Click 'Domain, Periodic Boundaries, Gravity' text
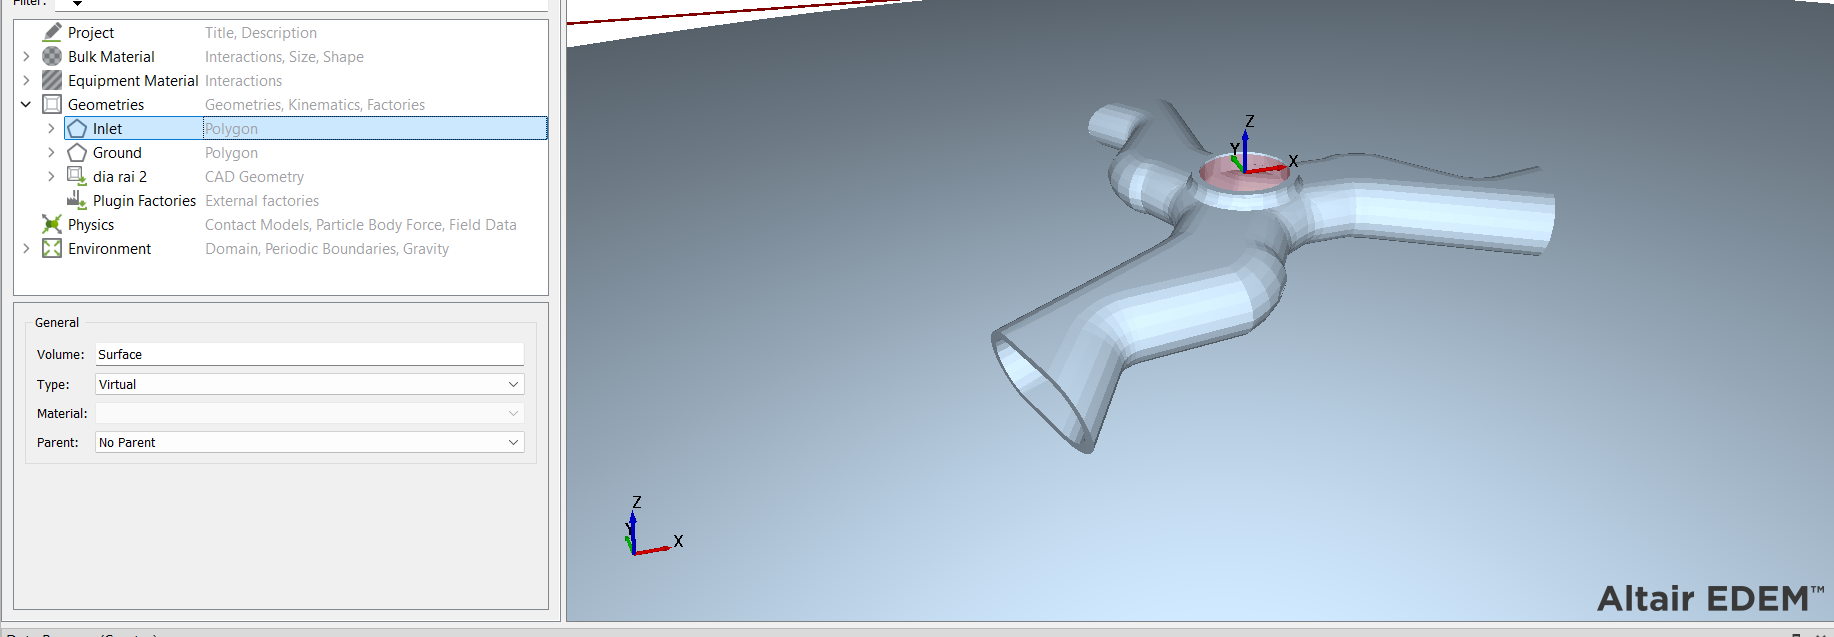The image size is (1834, 637). point(327,248)
